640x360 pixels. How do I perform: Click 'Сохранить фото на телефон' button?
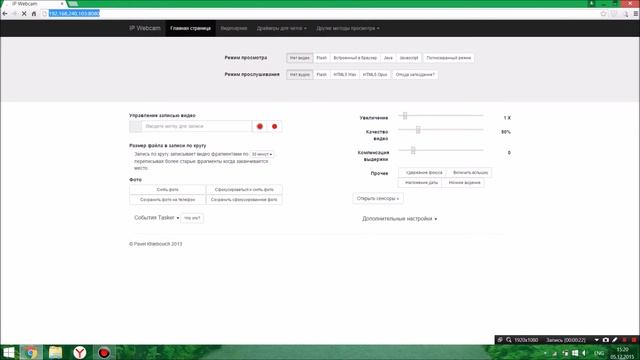click(x=168, y=200)
